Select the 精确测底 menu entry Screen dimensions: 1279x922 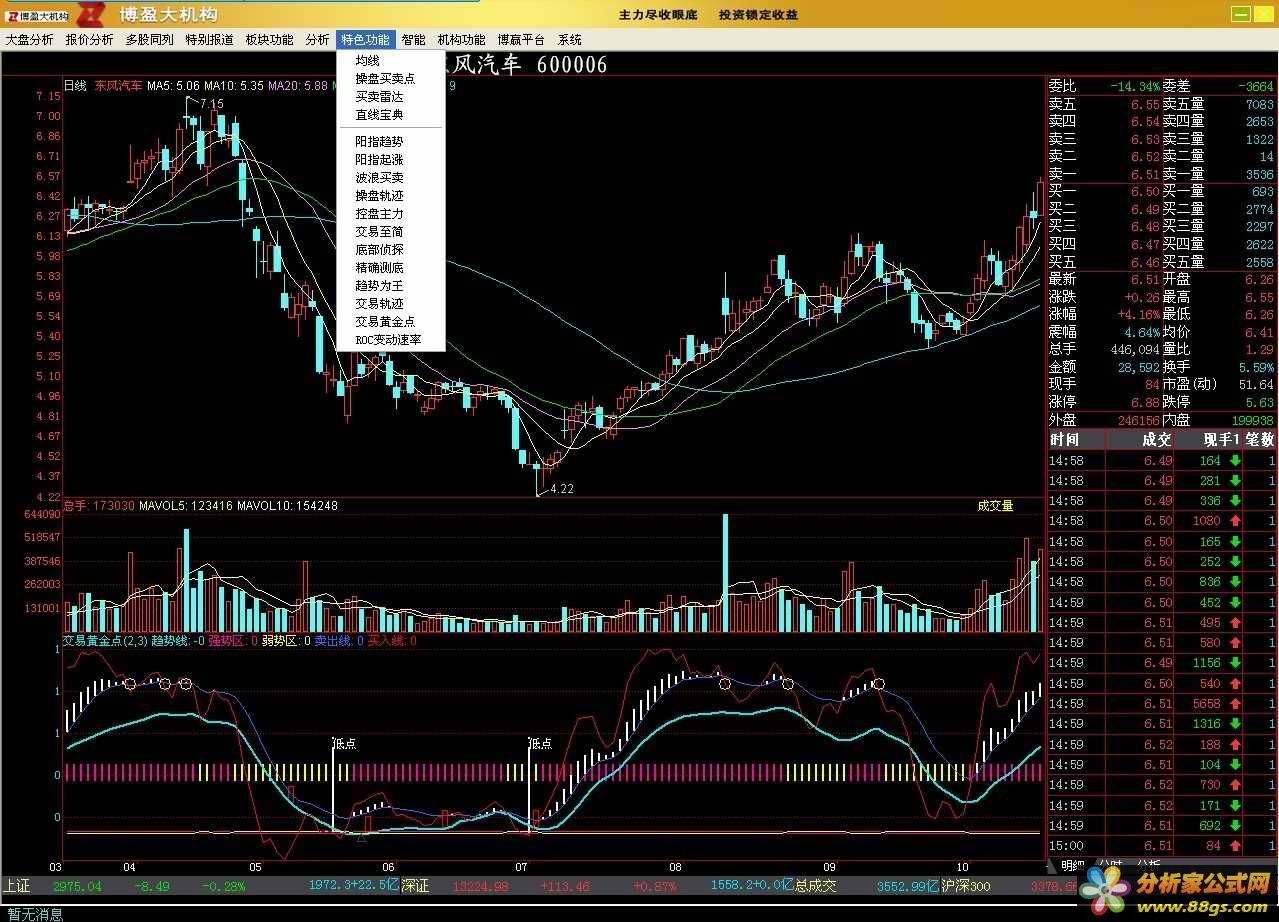[391, 268]
